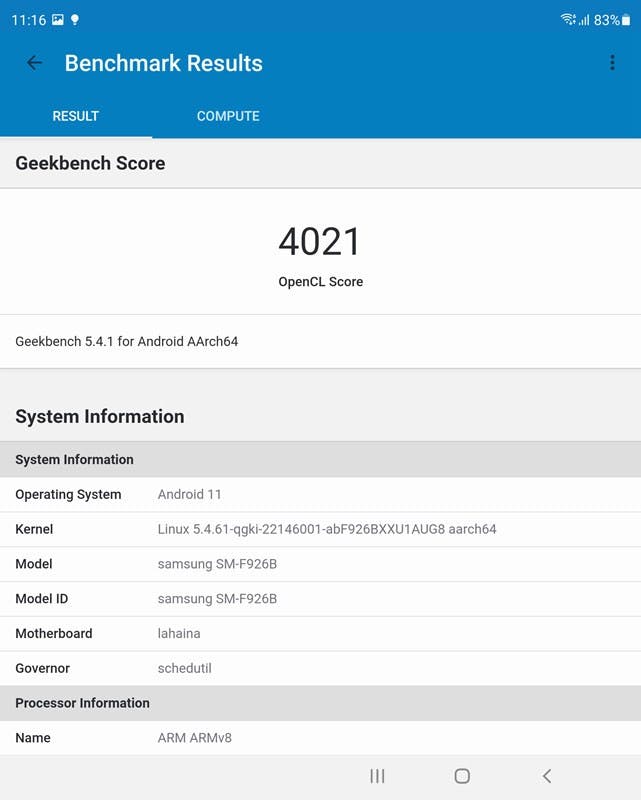Tap the Wi-Fi status icon
This screenshot has width=641, height=800.
(568, 20)
